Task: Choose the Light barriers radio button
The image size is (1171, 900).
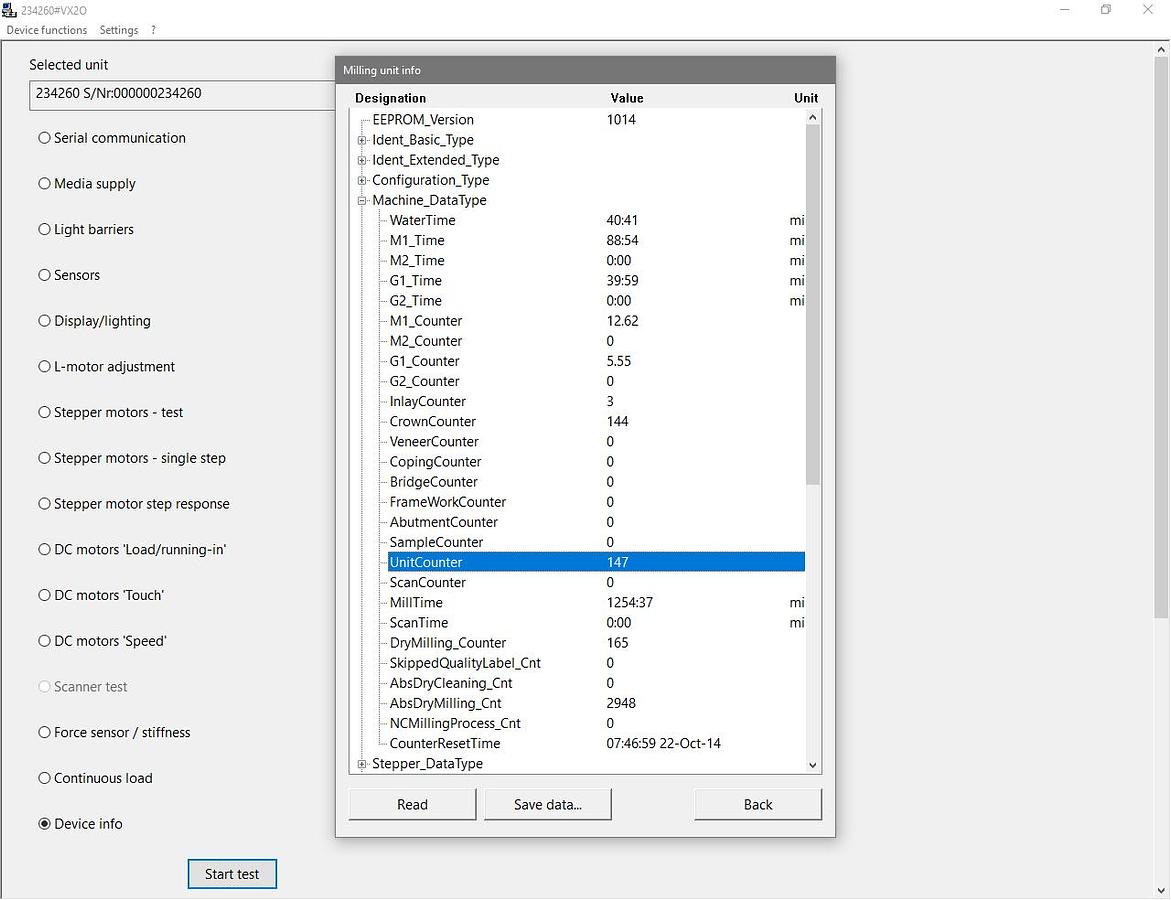Action: [45, 230]
